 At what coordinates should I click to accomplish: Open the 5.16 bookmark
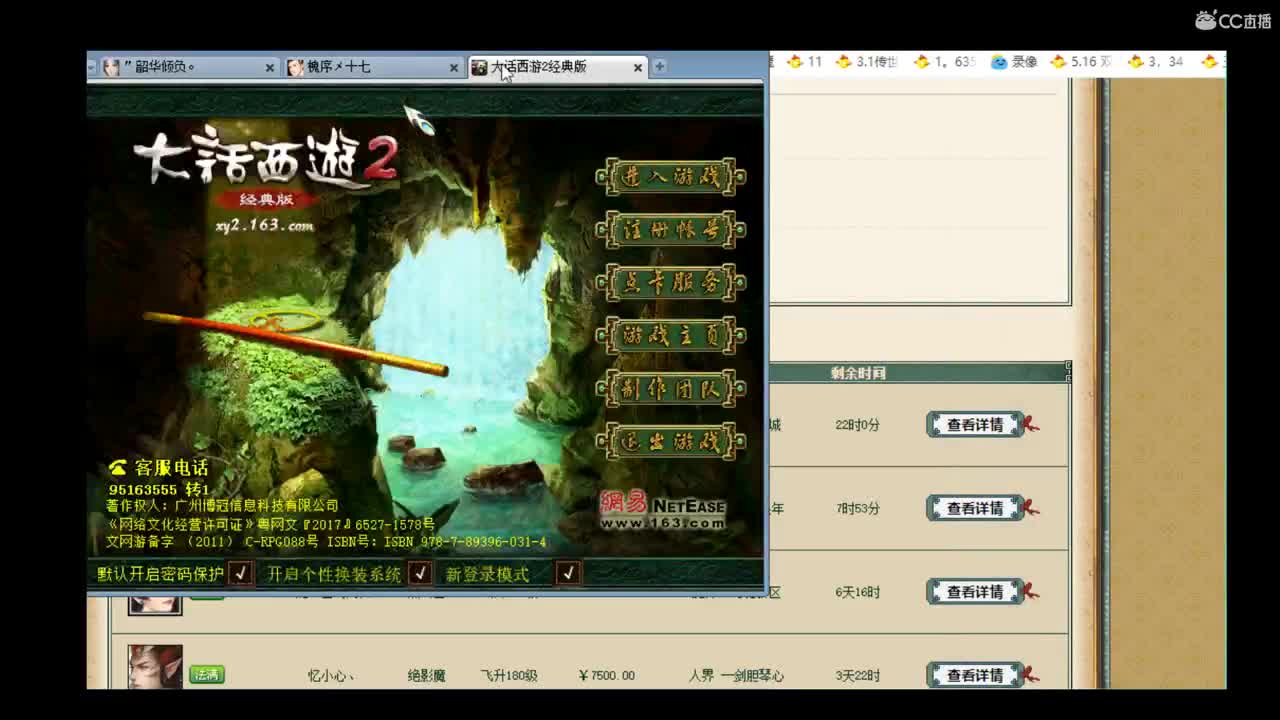(1081, 62)
